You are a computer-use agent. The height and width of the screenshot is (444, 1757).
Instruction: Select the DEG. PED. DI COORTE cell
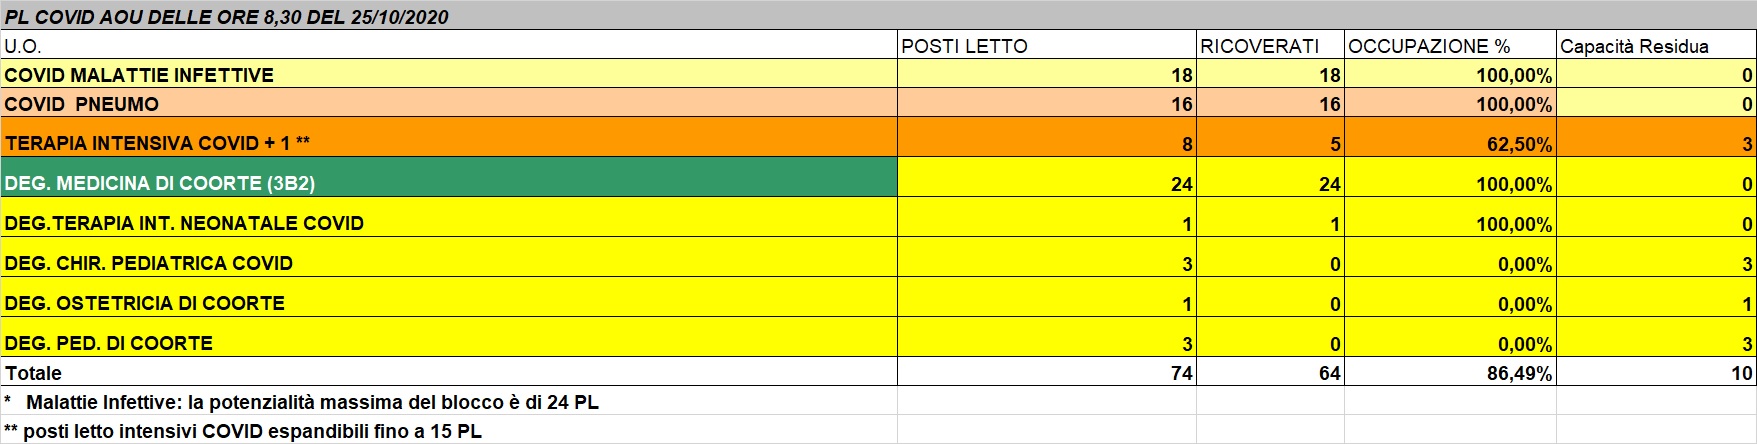(109, 343)
